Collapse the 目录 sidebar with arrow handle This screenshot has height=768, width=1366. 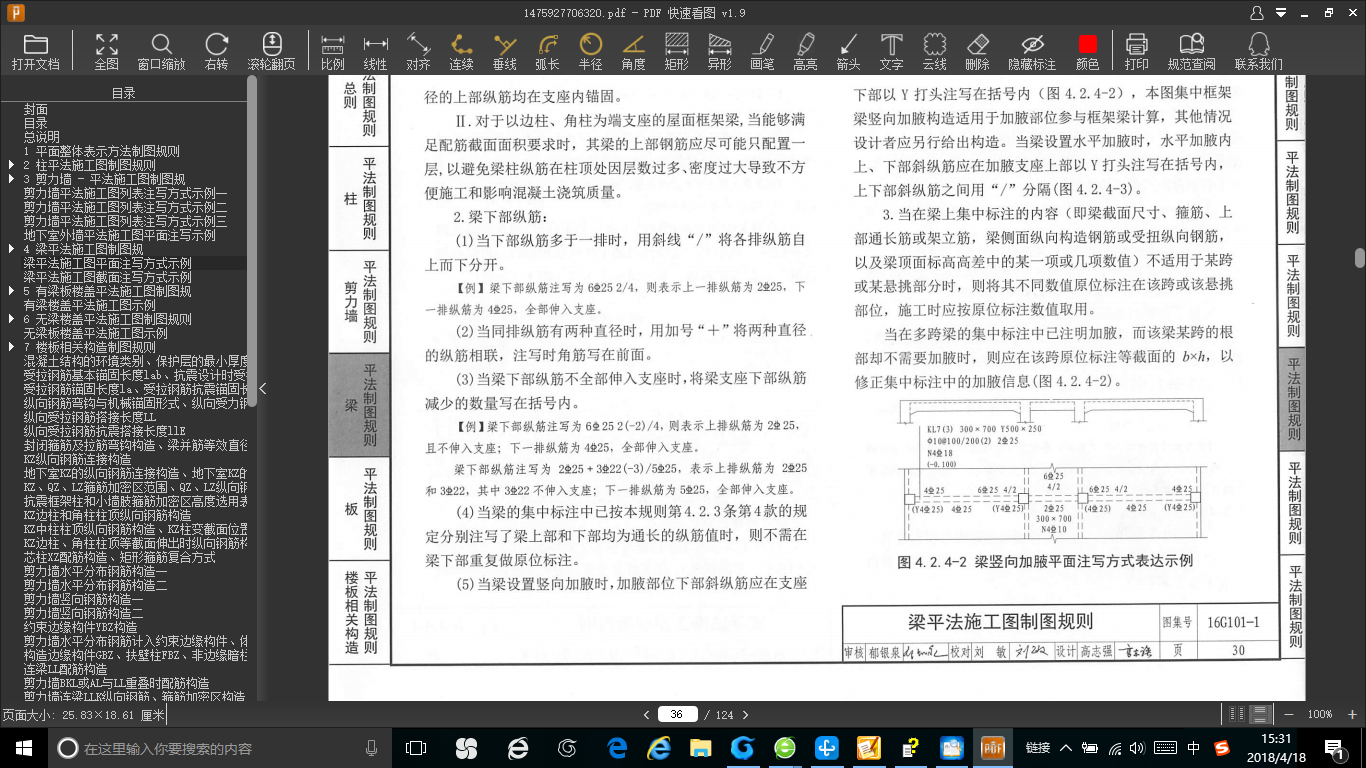click(262, 389)
